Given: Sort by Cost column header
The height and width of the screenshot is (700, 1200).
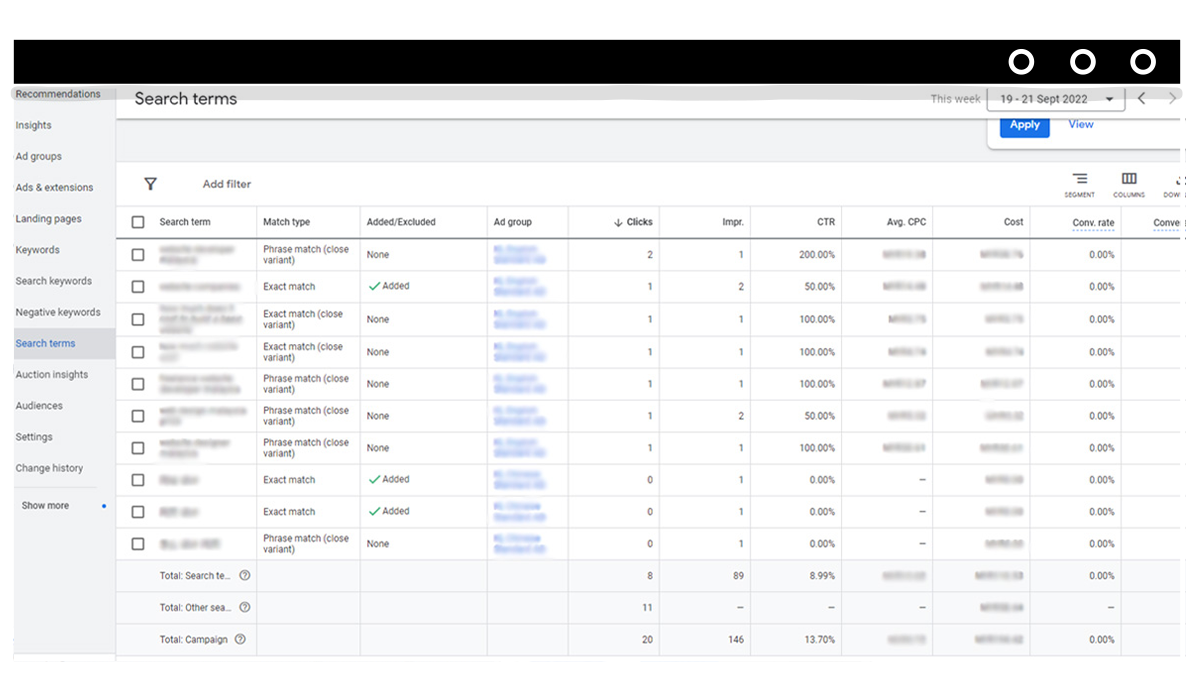Looking at the screenshot, I should (x=1013, y=222).
